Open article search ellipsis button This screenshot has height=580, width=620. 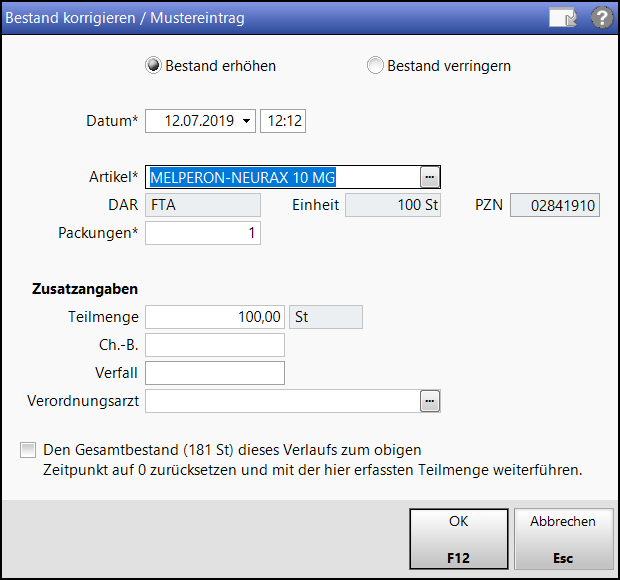430,177
